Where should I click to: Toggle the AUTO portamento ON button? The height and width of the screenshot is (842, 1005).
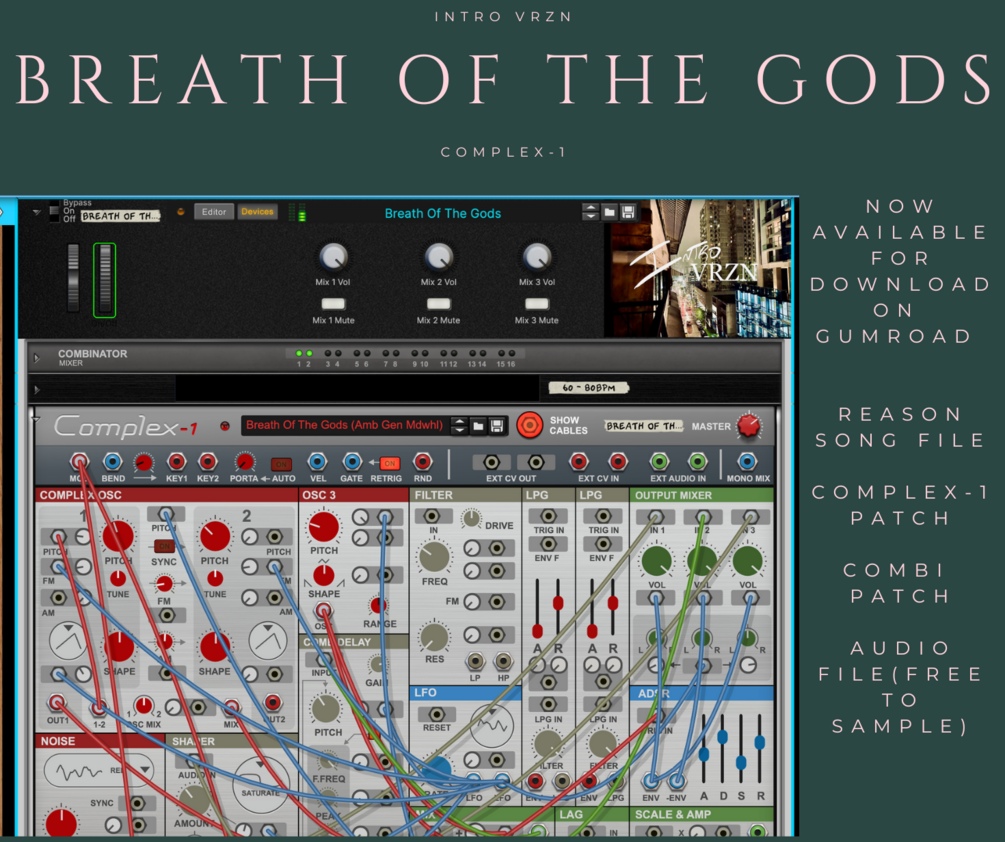[x=281, y=464]
